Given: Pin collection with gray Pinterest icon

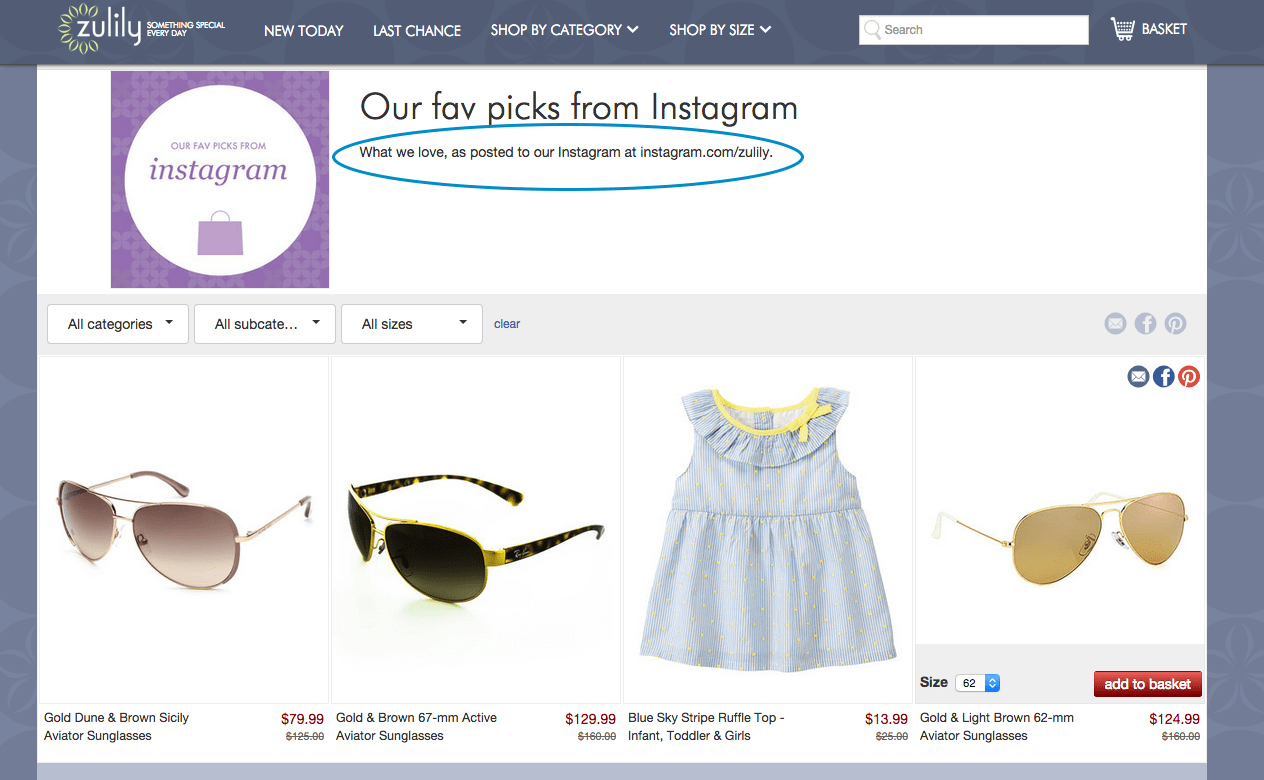Looking at the screenshot, I should pos(1175,323).
